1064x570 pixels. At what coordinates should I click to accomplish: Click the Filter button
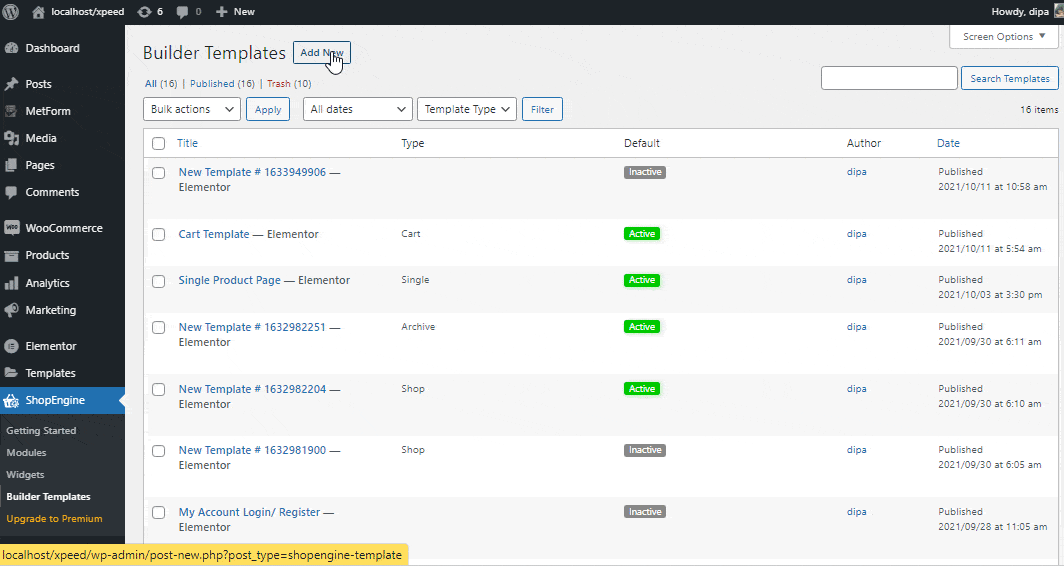pyautogui.click(x=542, y=109)
